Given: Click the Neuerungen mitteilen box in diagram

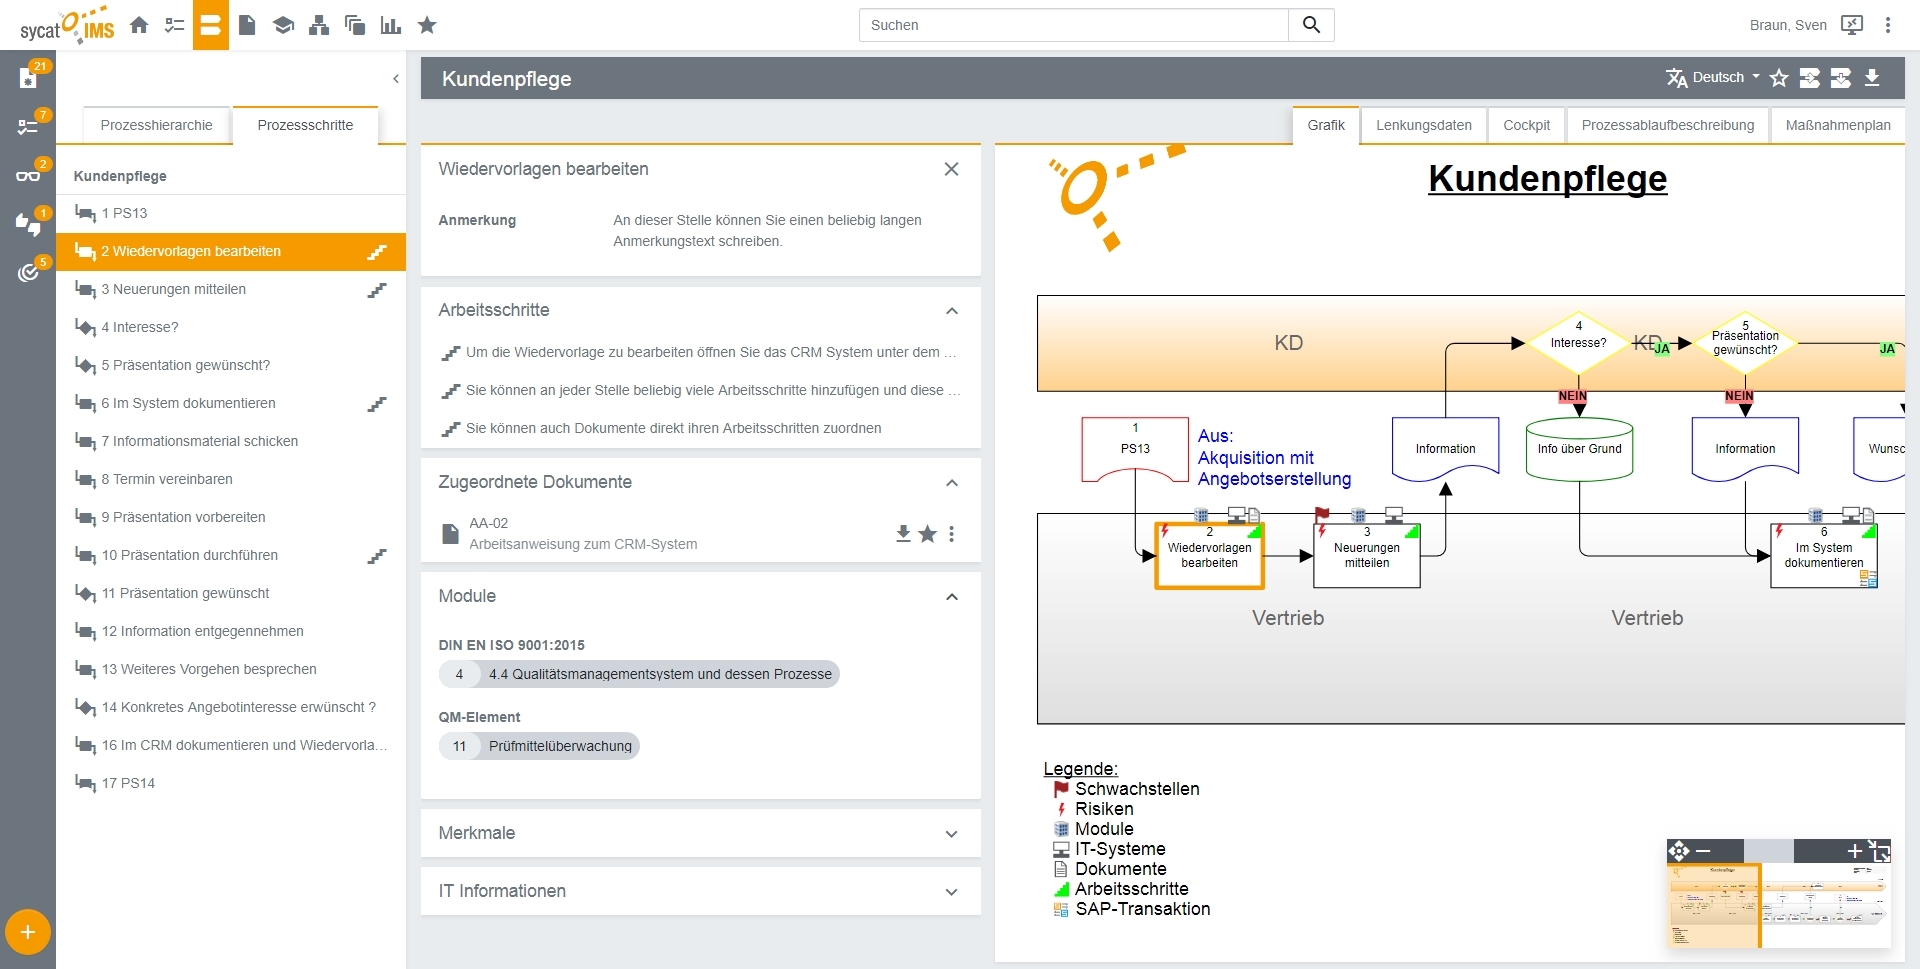Looking at the screenshot, I should point(1367,556).
